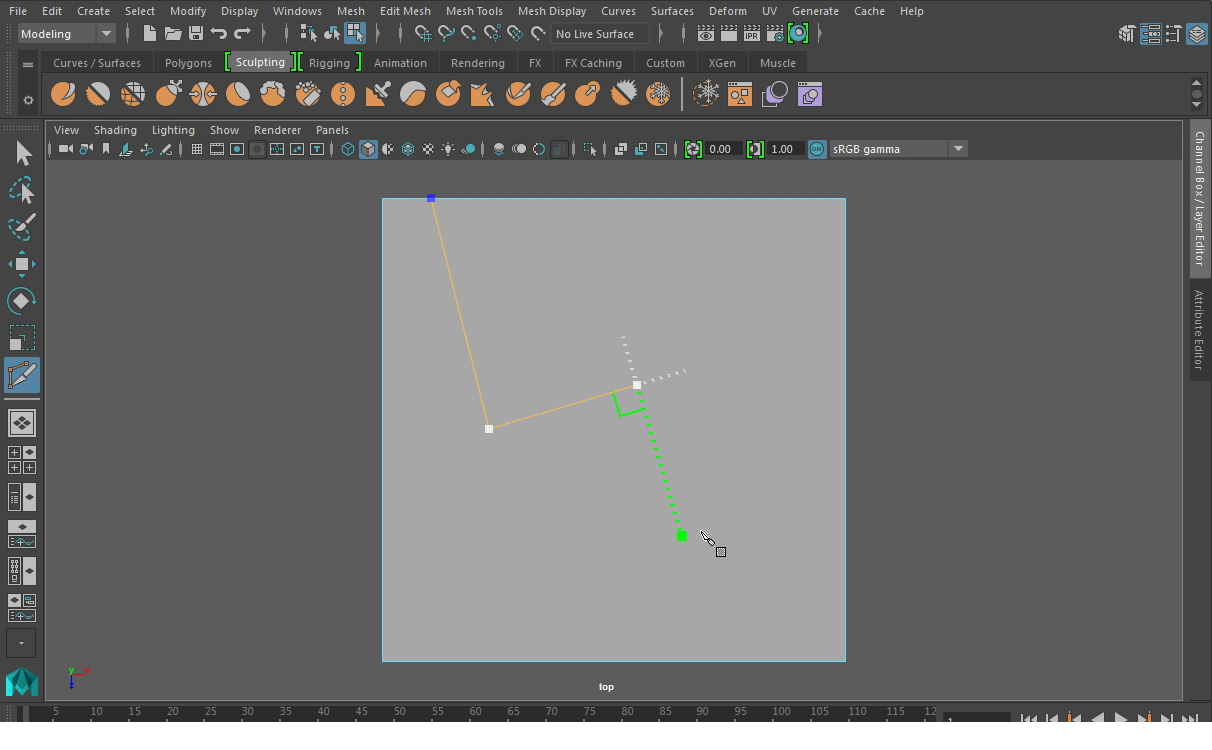Redo the last action
Viewport: 1212px width, 750px height.
[x=241, y=34]
